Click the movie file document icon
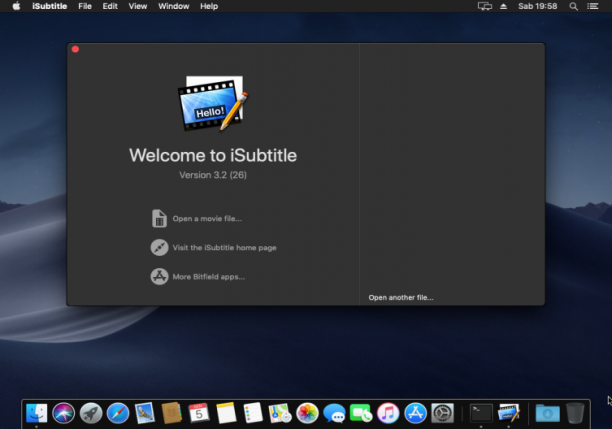This screenshot has height=429, width=612. click(x=159, y=218)
